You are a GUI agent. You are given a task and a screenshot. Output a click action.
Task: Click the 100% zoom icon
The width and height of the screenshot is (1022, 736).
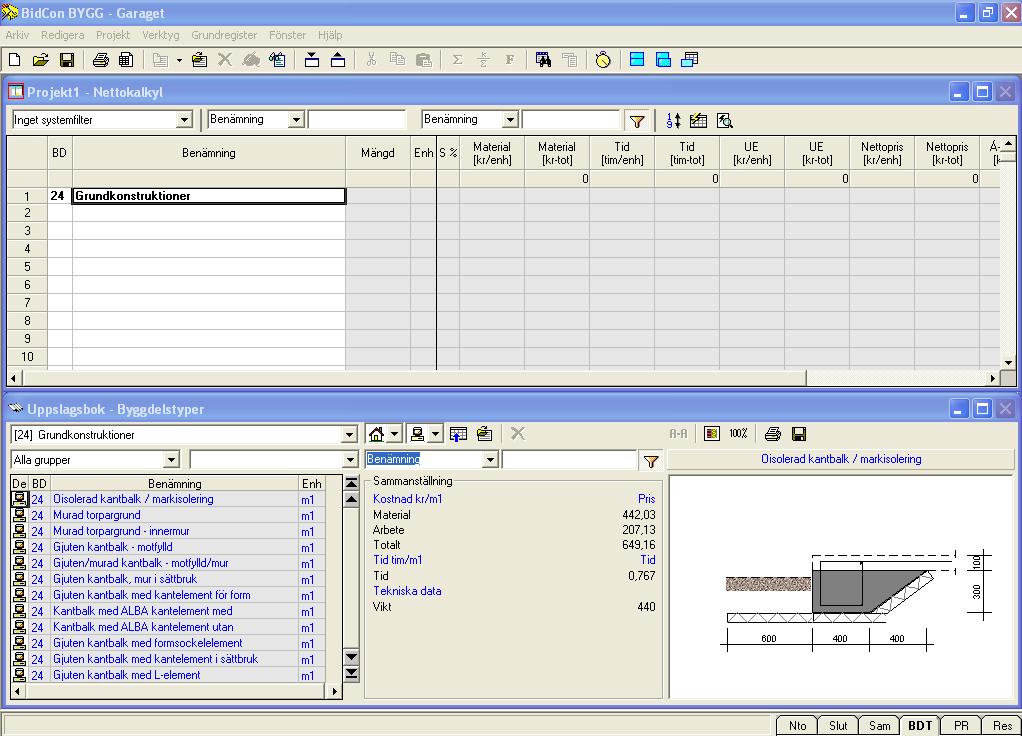[738, 434]
